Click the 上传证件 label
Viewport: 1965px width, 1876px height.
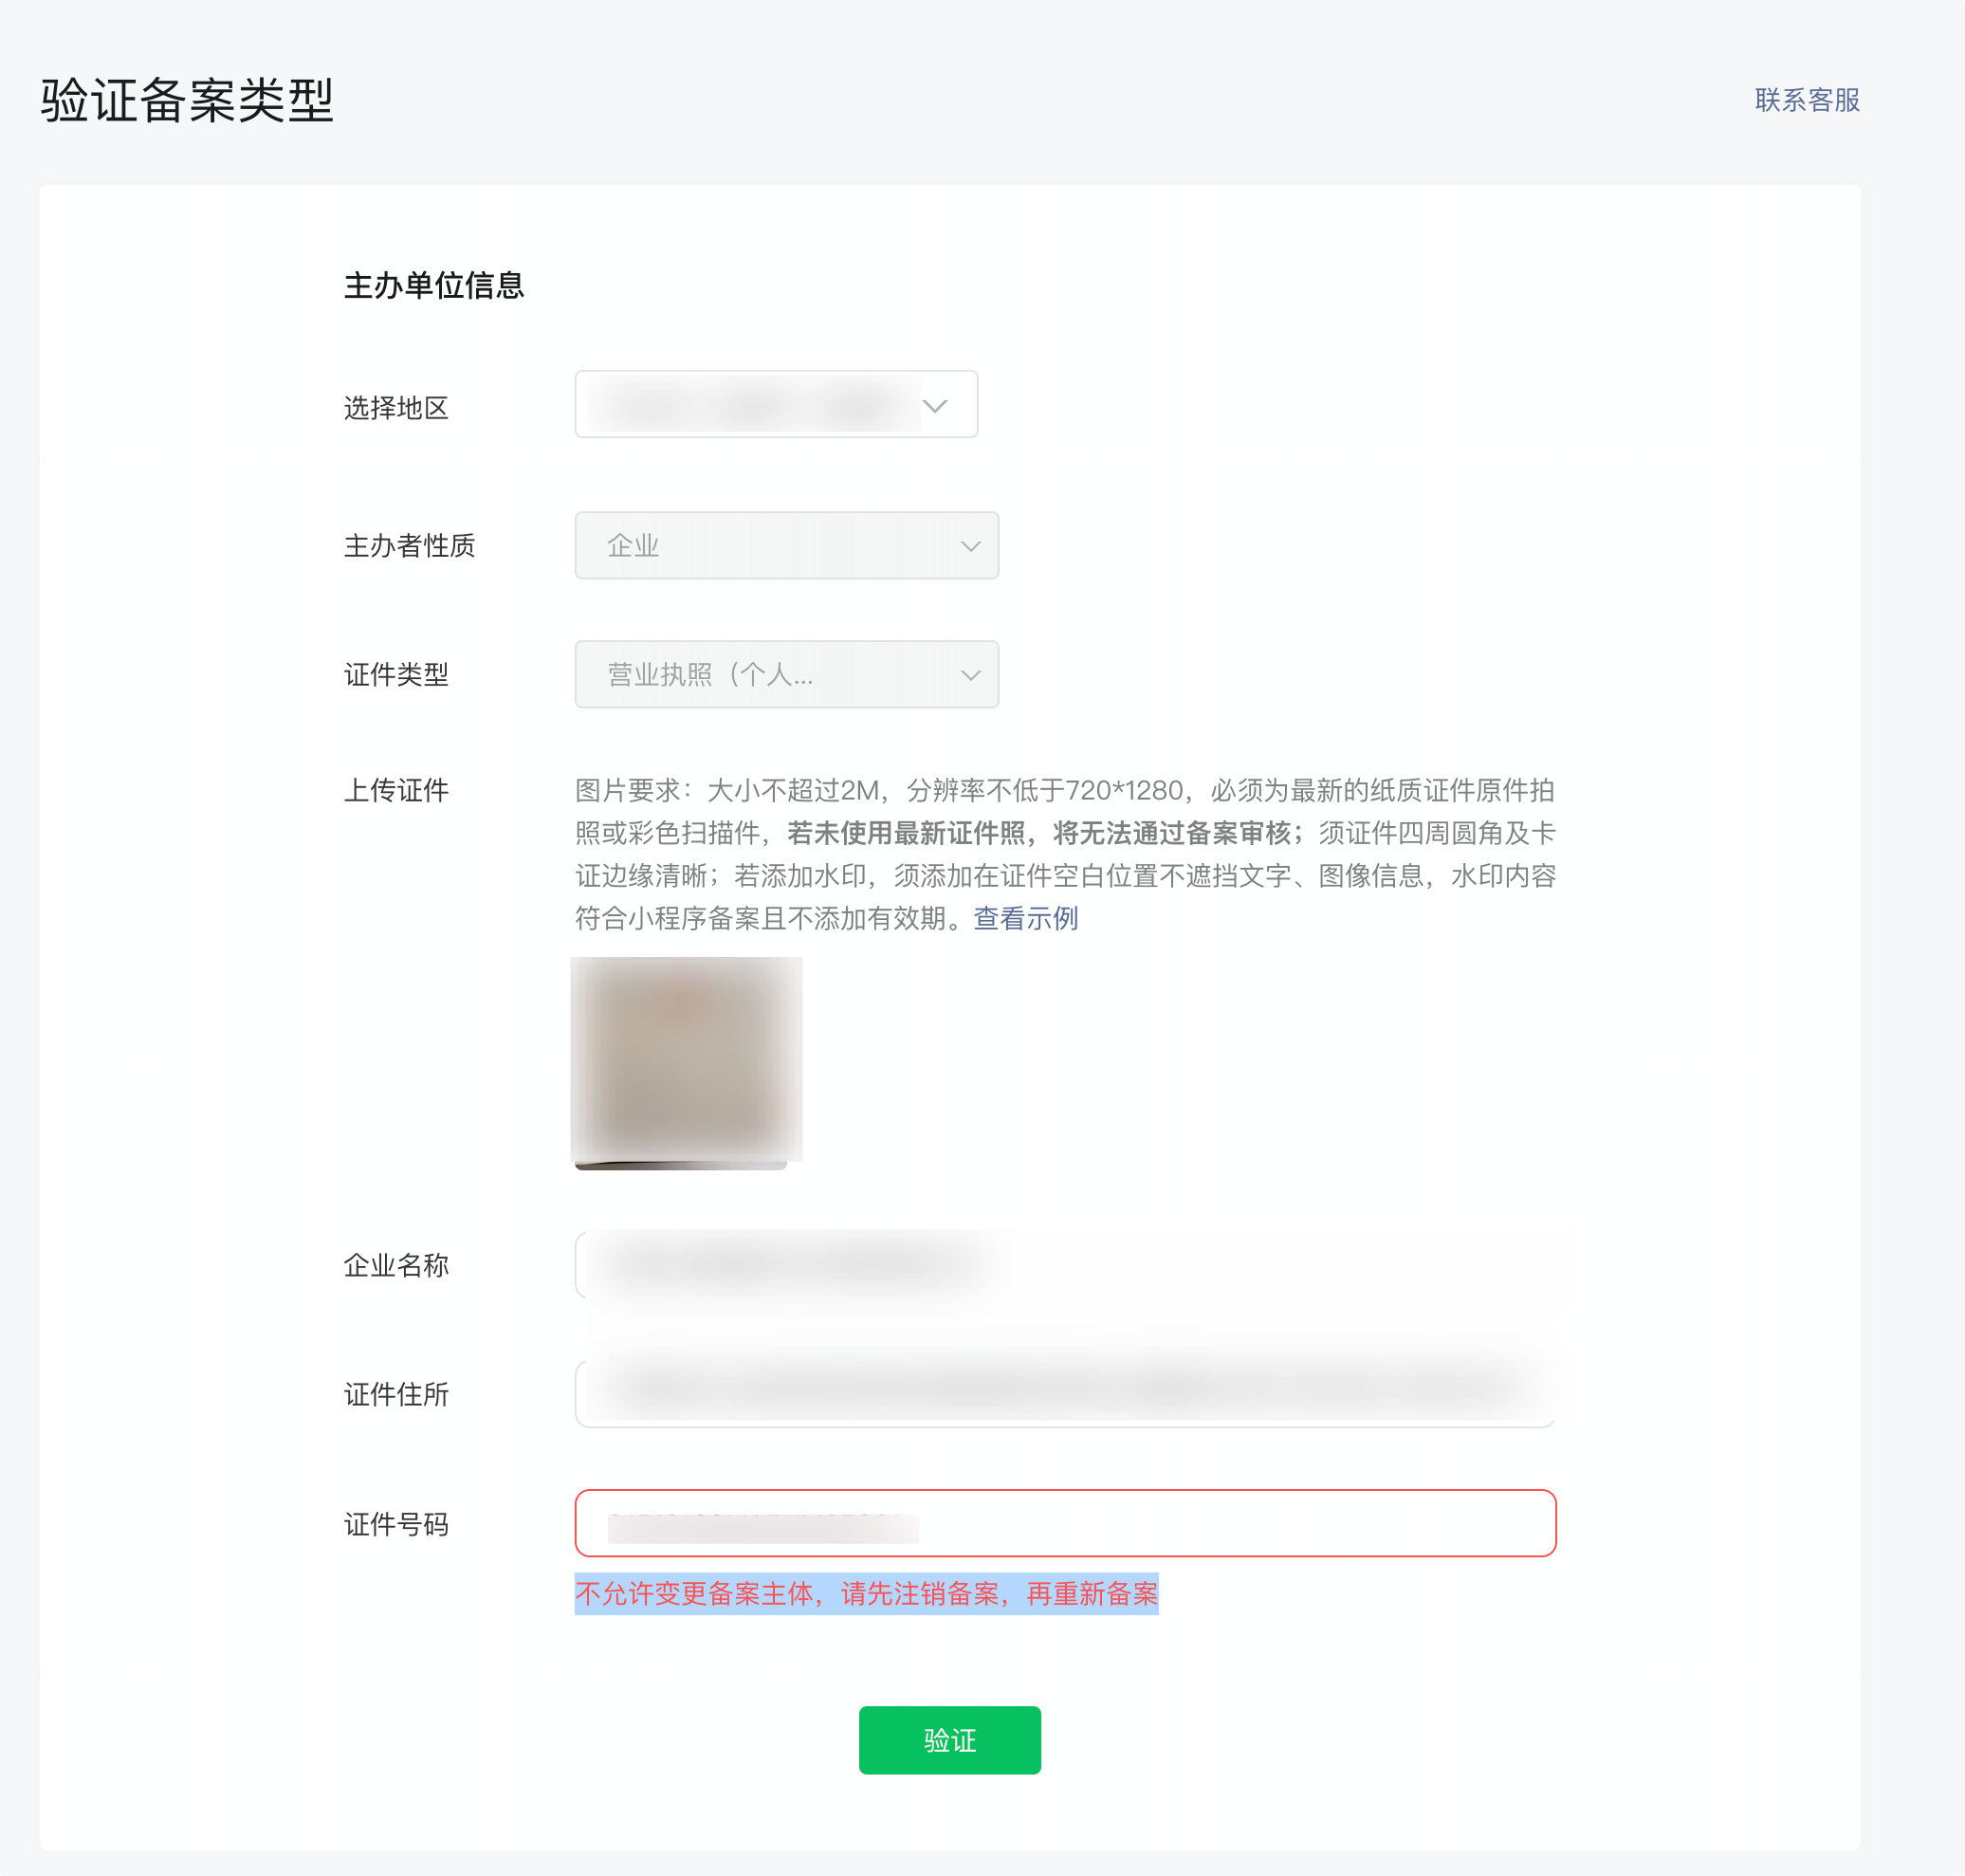pos(396,790)
